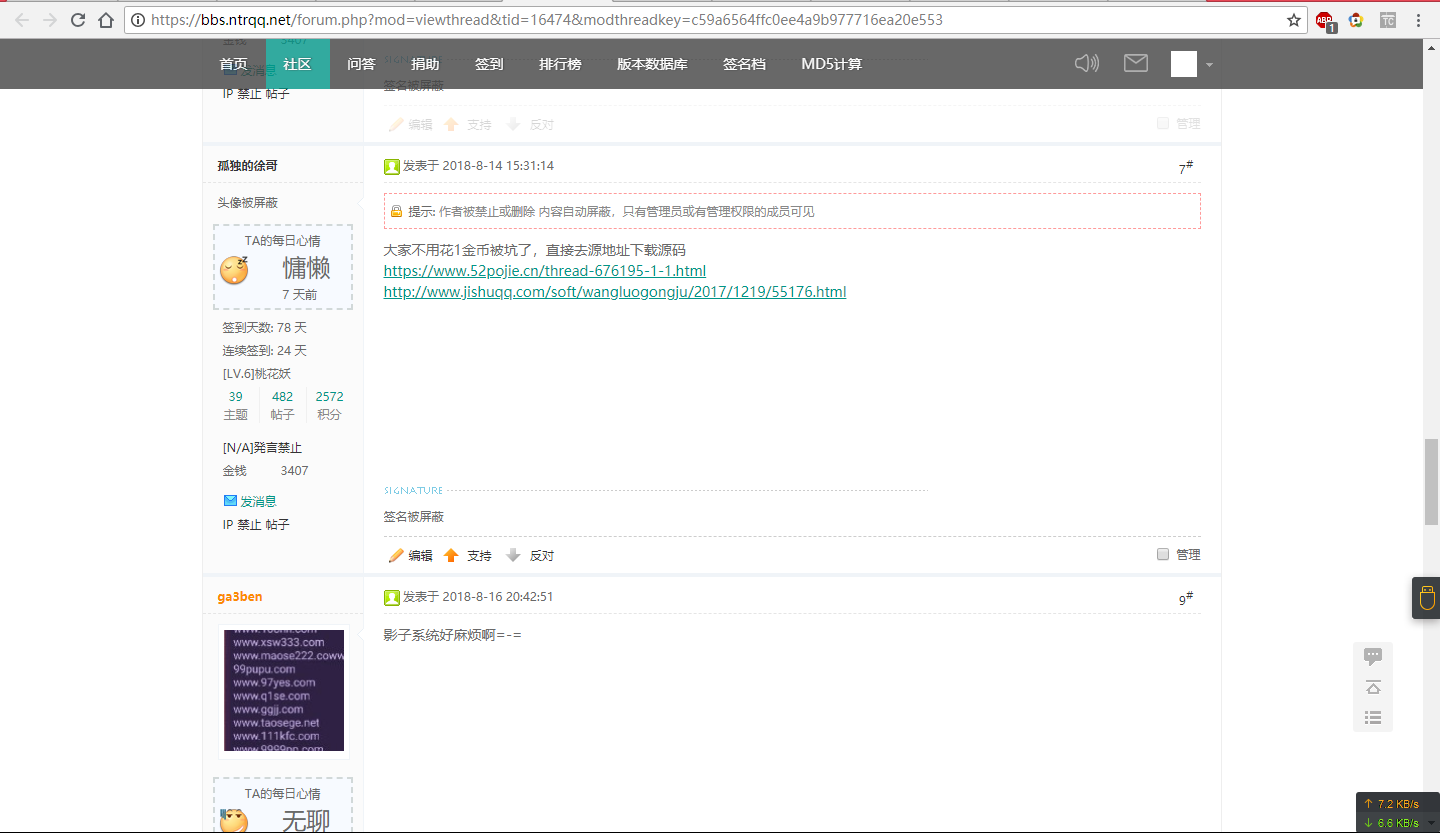The height and width of the screenshot is (833, 1440).
Task: Click 发表于 2018-8-14 15:31:14 text
Action: click(x=478, y=166)
